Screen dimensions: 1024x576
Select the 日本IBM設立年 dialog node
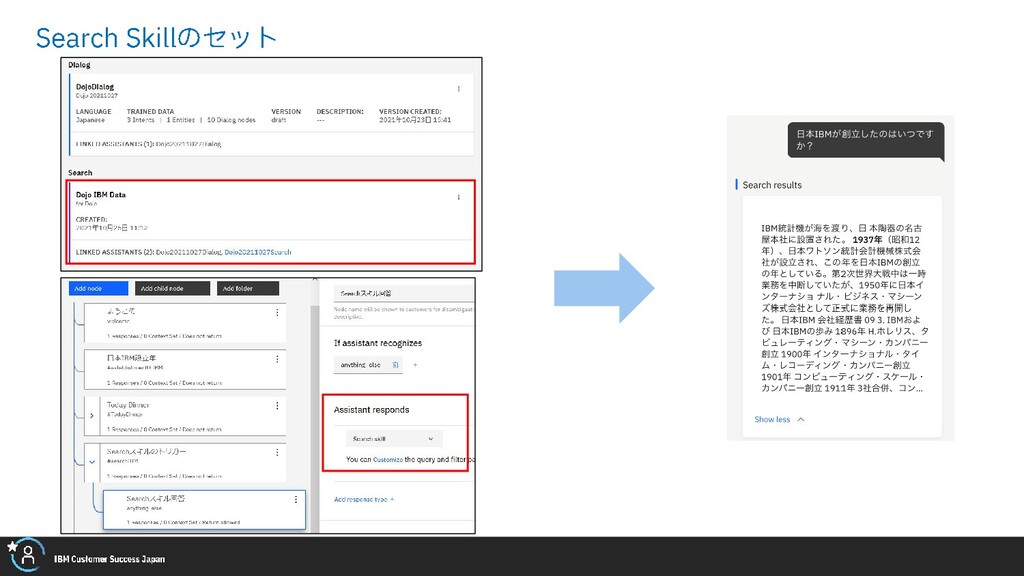coord(185,370)
